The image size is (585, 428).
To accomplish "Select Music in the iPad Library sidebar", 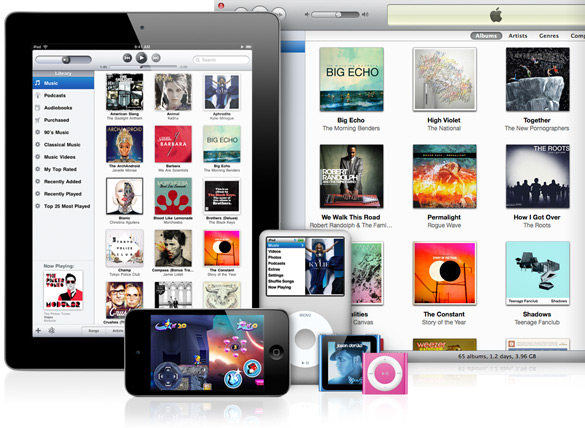I will [63, 83].
